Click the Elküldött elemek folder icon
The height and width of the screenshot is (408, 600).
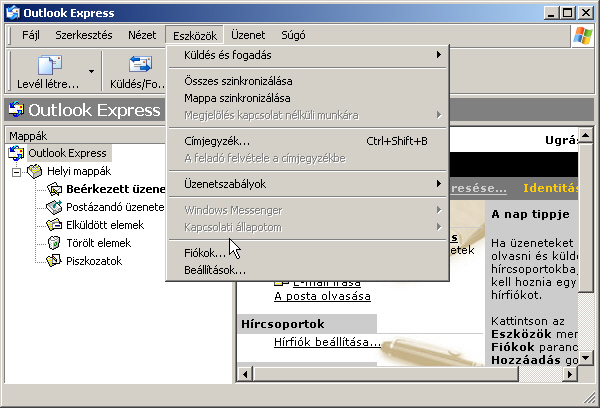pyautogui.click(x=54, y=225)
